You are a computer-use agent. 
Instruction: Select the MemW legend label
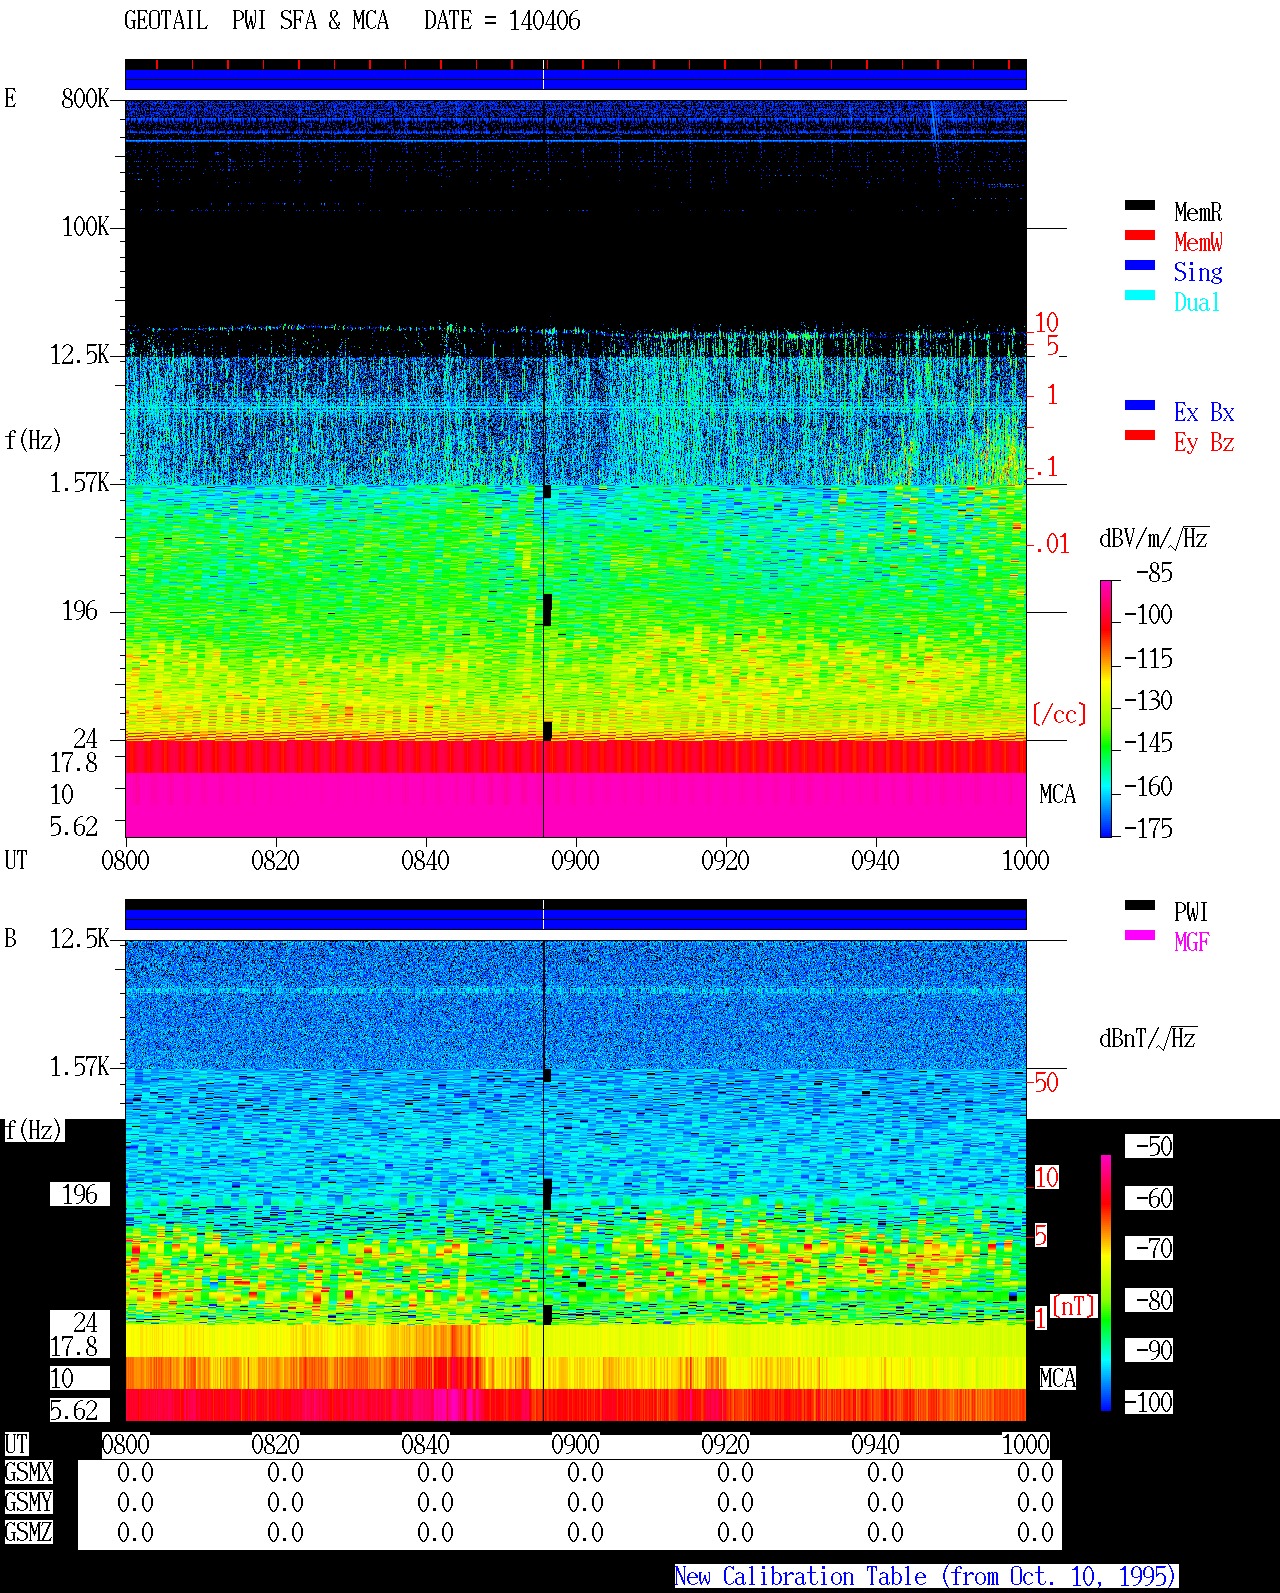click(x=1198, y=242)
